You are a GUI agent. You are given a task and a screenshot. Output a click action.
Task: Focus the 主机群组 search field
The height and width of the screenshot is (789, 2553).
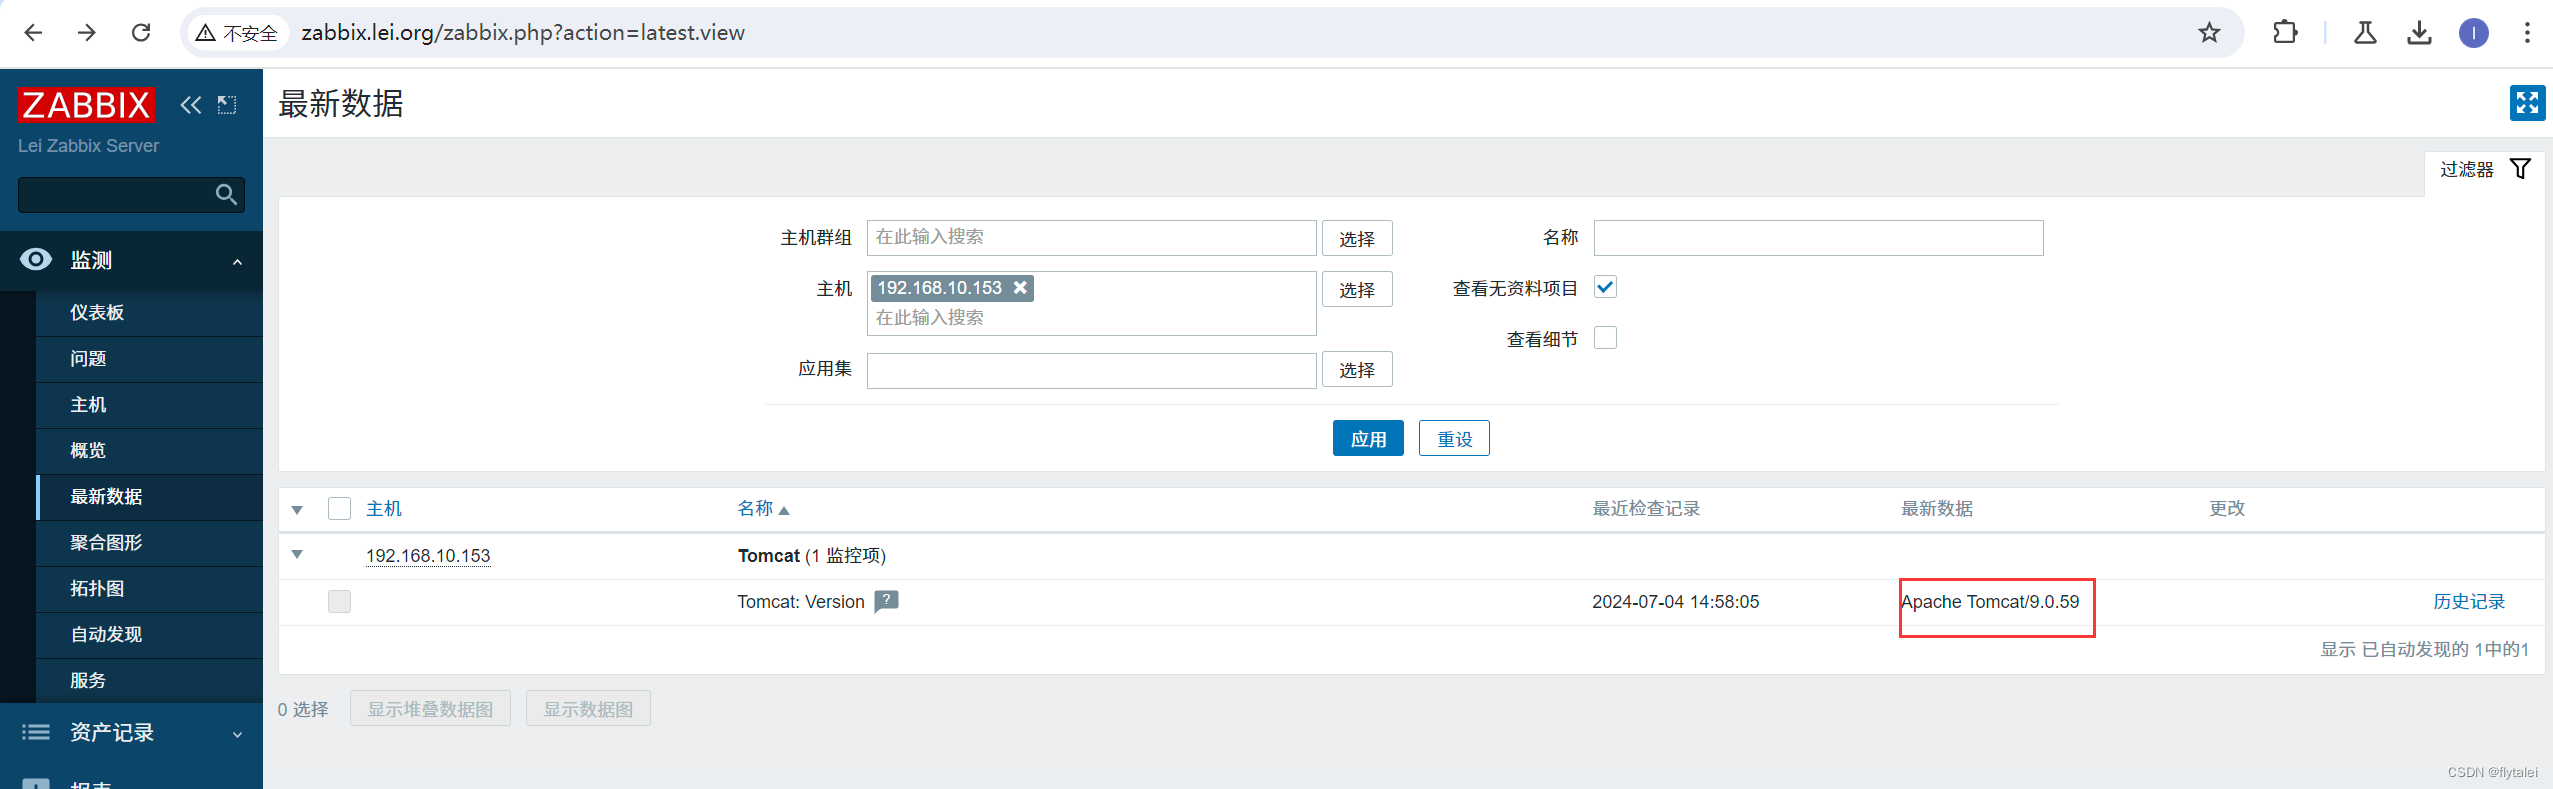click(1091, 238)
